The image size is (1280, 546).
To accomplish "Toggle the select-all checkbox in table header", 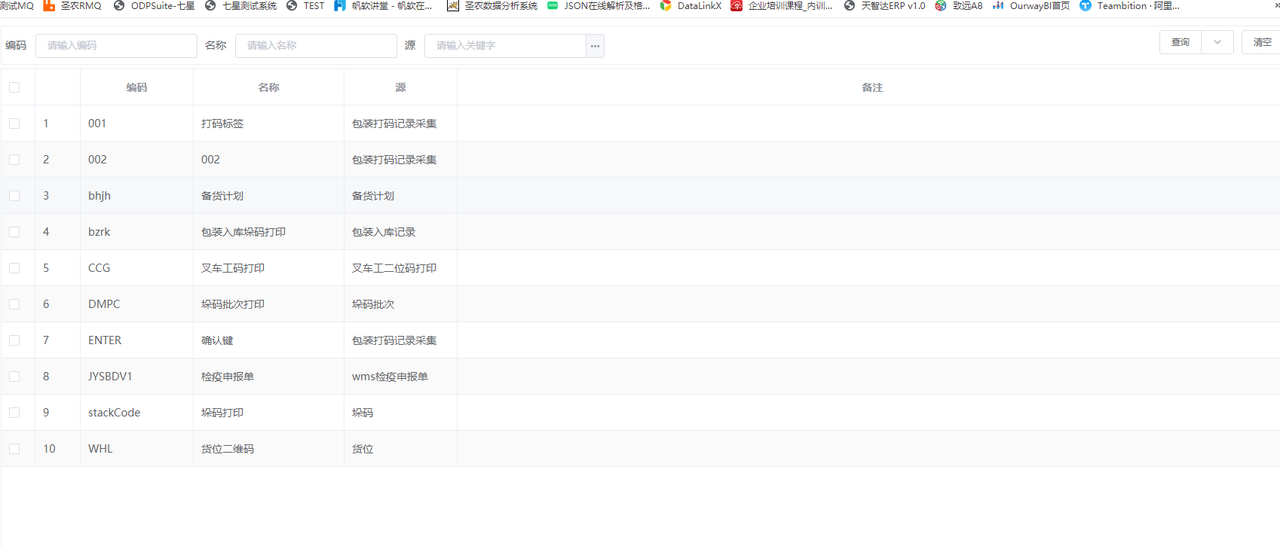I will point(14,87).
